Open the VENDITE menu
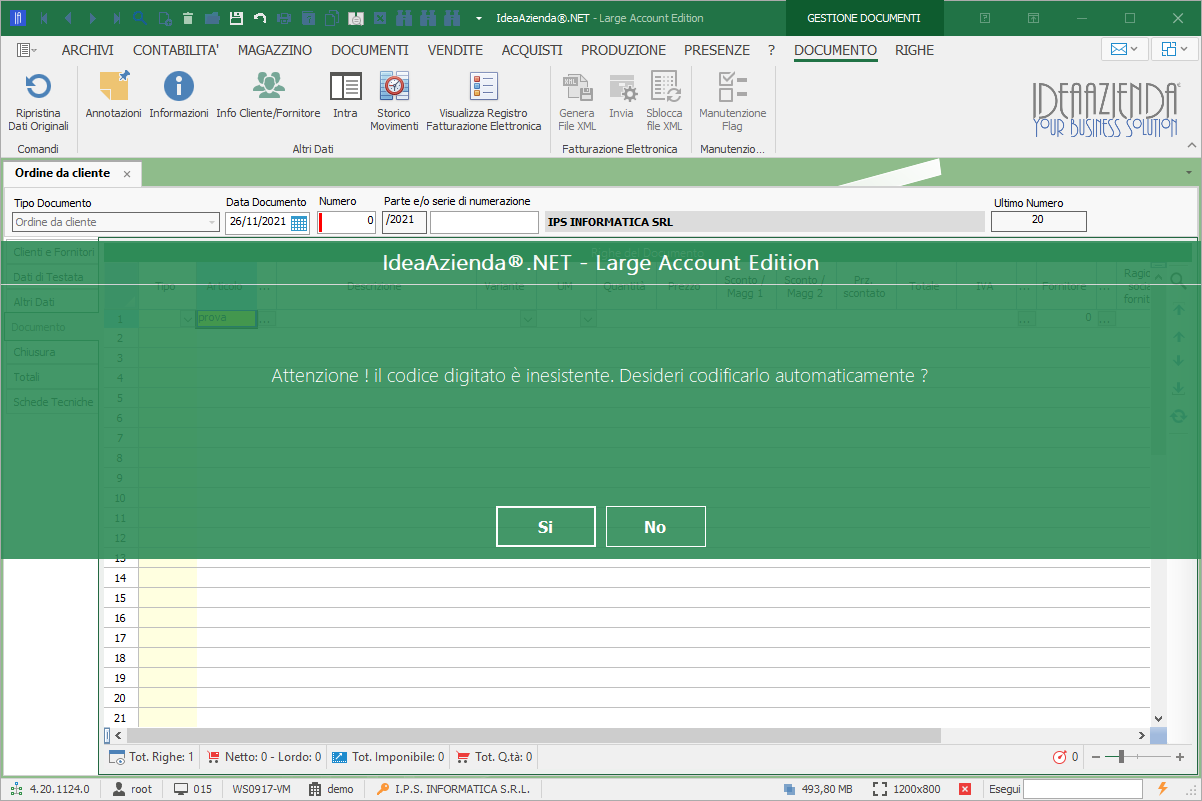This screenshot has height=801, width=1202. [455, 50]
